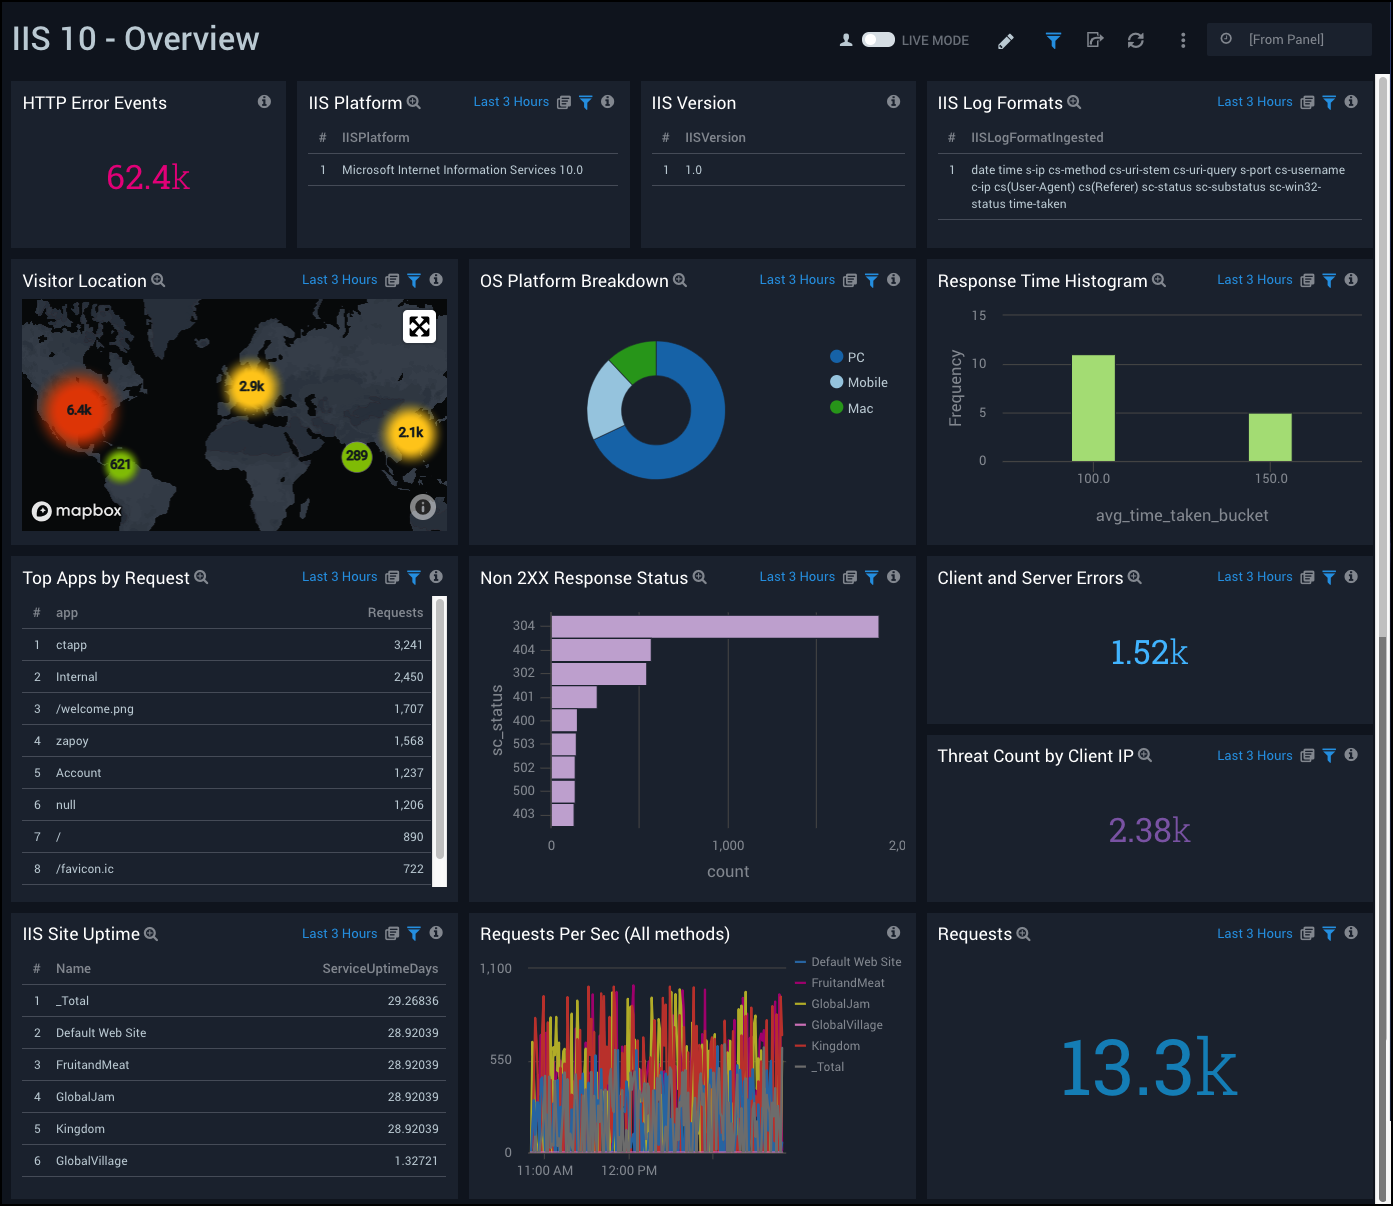This screenshot has height=1206, width=1393.
Task: Click the 304 status bar in chart
Action: [x=715, y=626]
